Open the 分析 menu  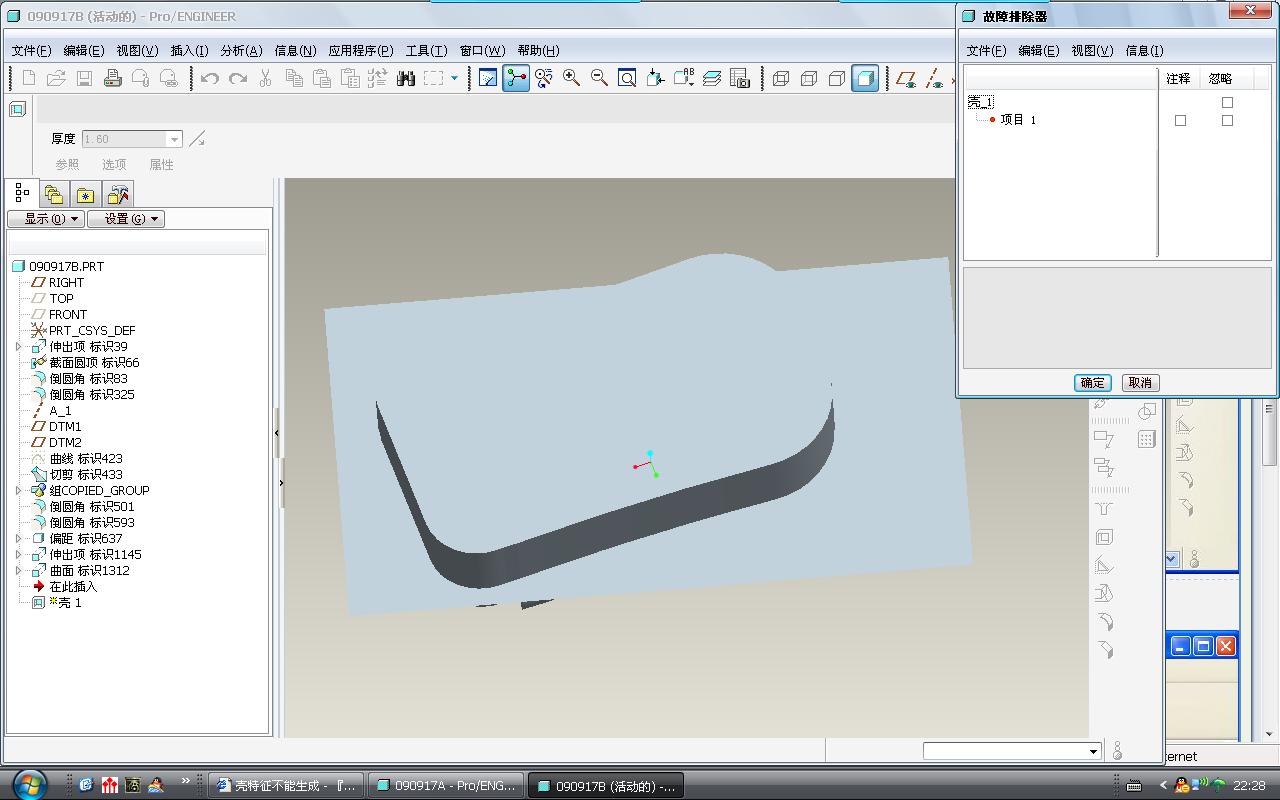(241, 50)
